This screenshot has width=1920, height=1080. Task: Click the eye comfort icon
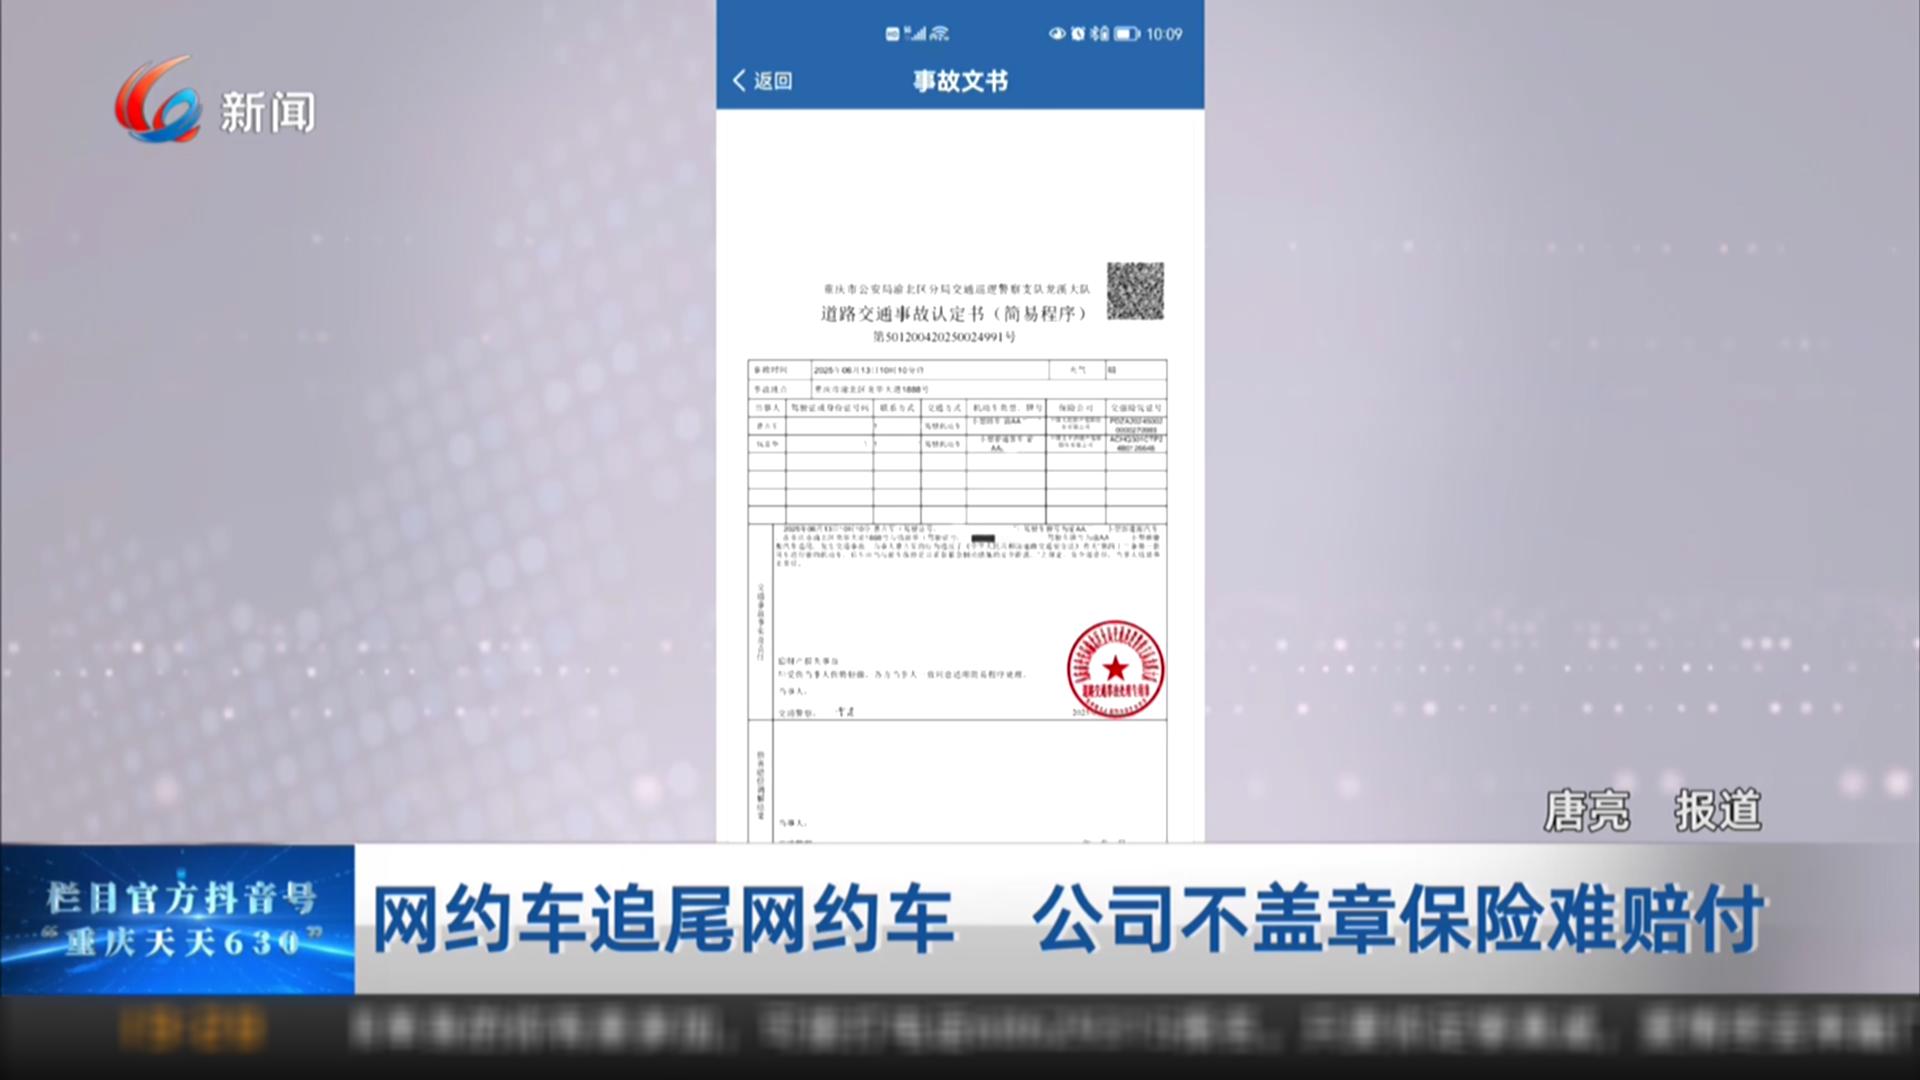pos(1057,34)
